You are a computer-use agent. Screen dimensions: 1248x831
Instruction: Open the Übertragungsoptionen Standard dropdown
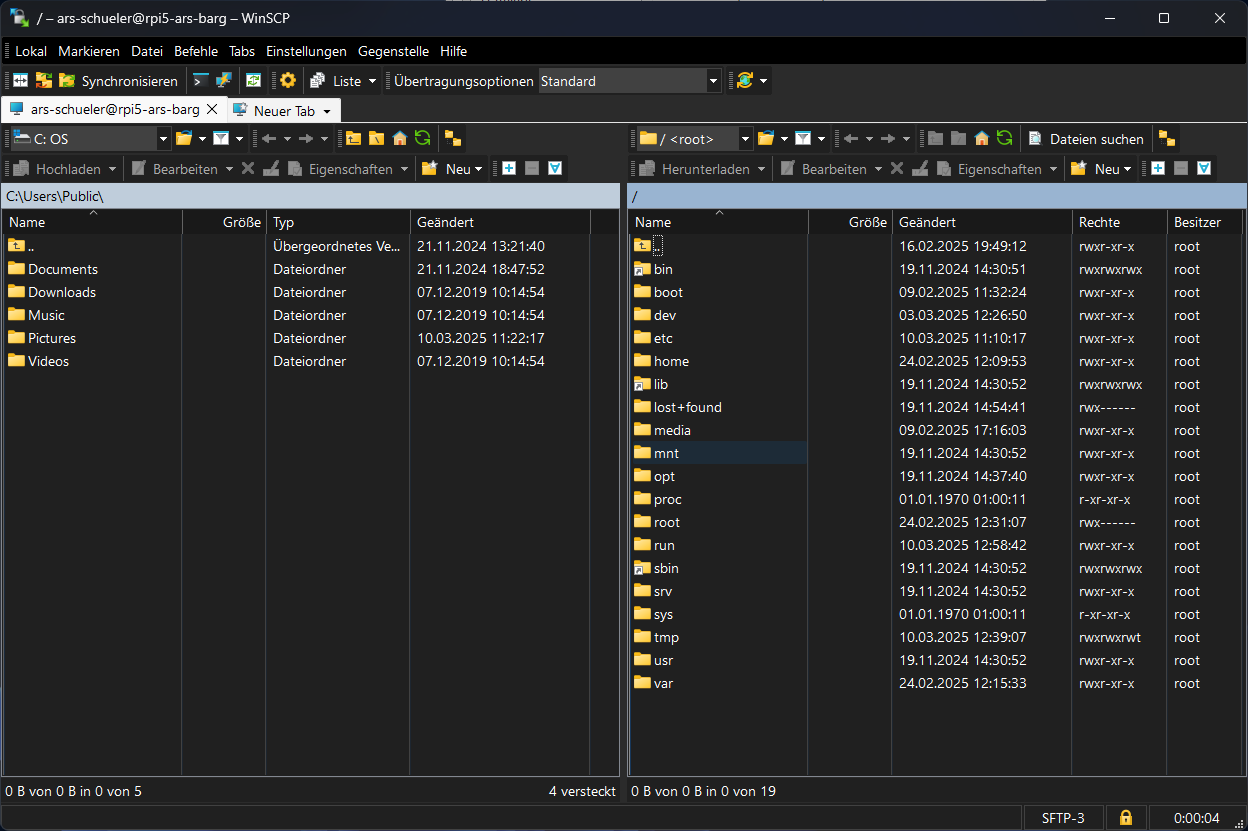point(713,81)
